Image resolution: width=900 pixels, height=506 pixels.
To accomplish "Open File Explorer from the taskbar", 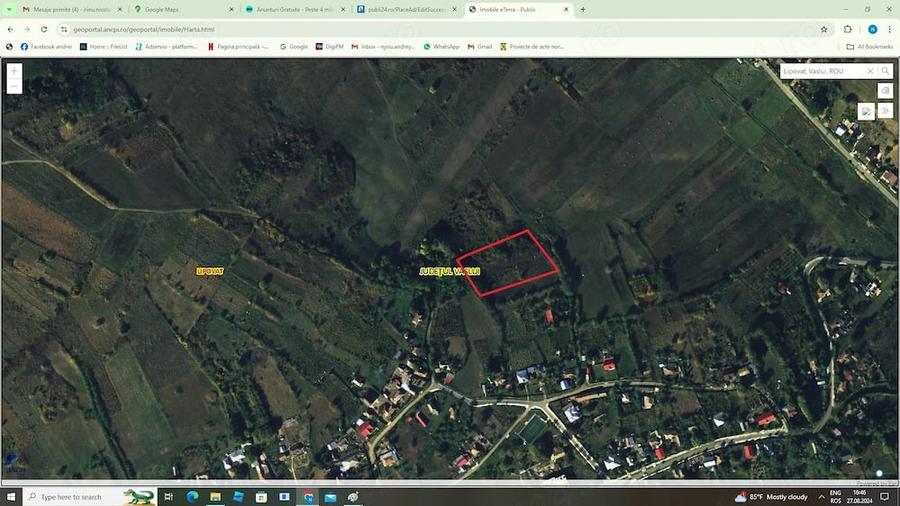I will pyautogui.click(x=215, y=497).
